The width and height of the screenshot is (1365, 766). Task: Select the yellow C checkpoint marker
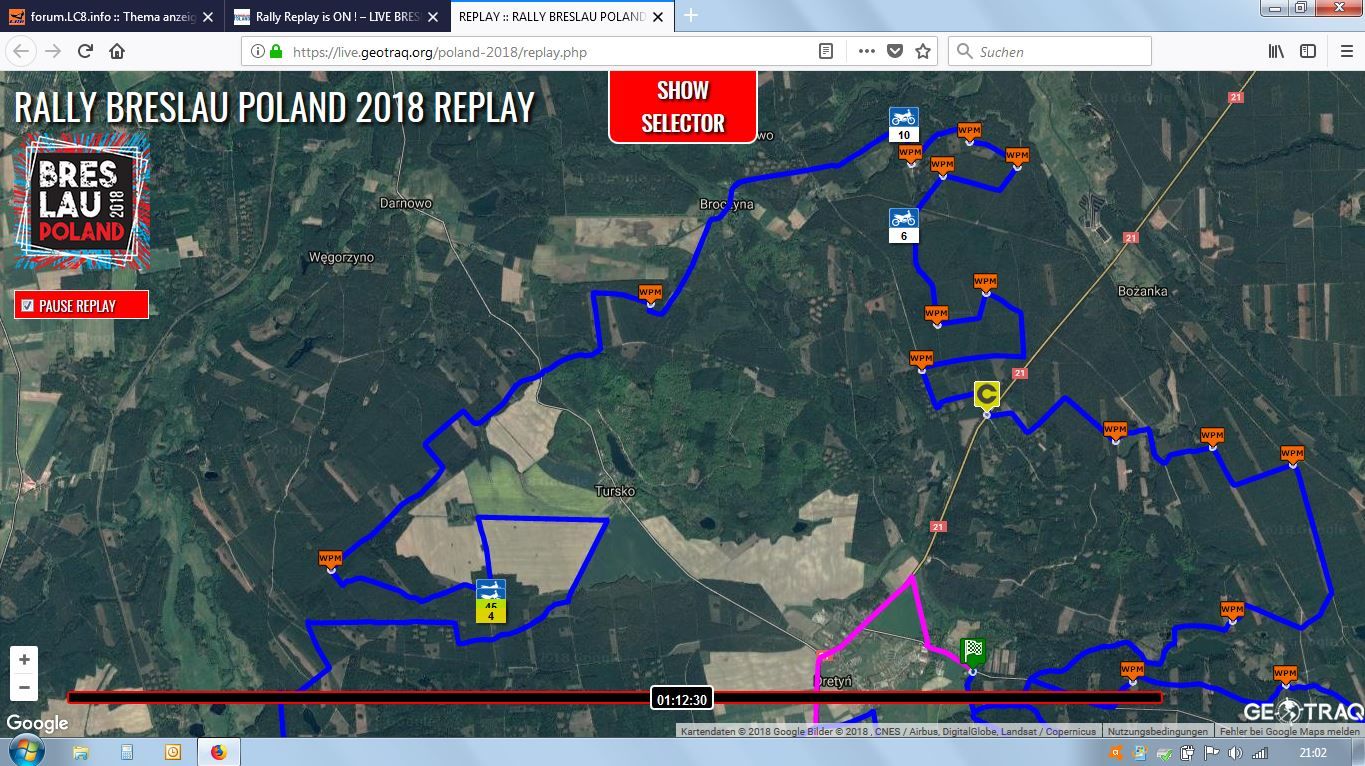[x=987, y=394]
